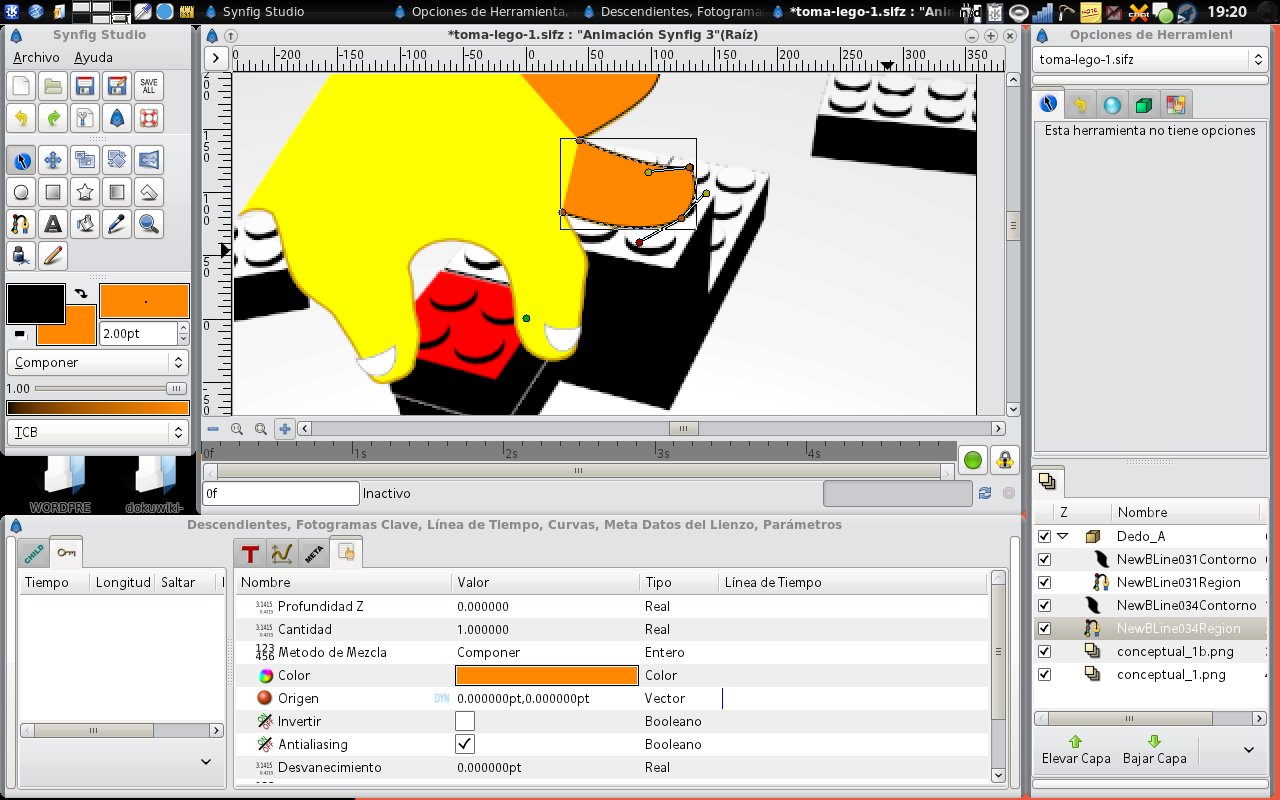1280x800 pixels.
Task: Select the Gradient tool
Action: pos(117,192)
